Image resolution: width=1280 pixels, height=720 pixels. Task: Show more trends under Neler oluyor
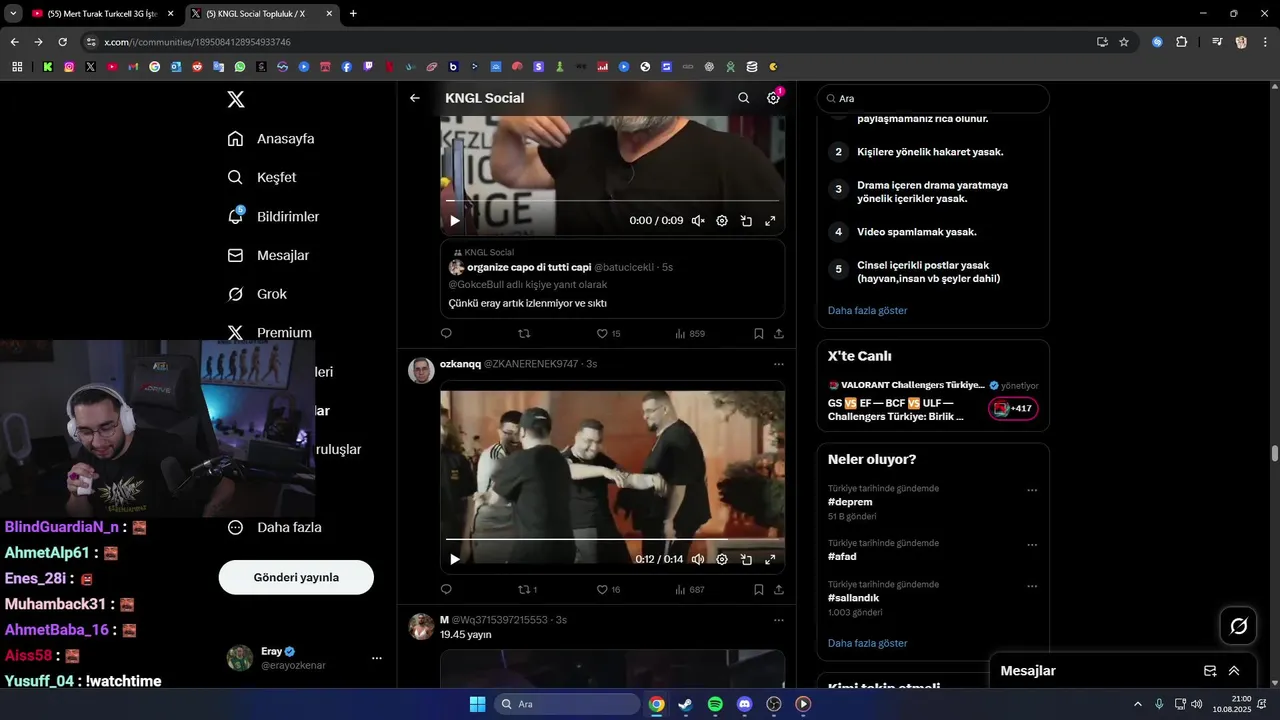pos(868,643)
